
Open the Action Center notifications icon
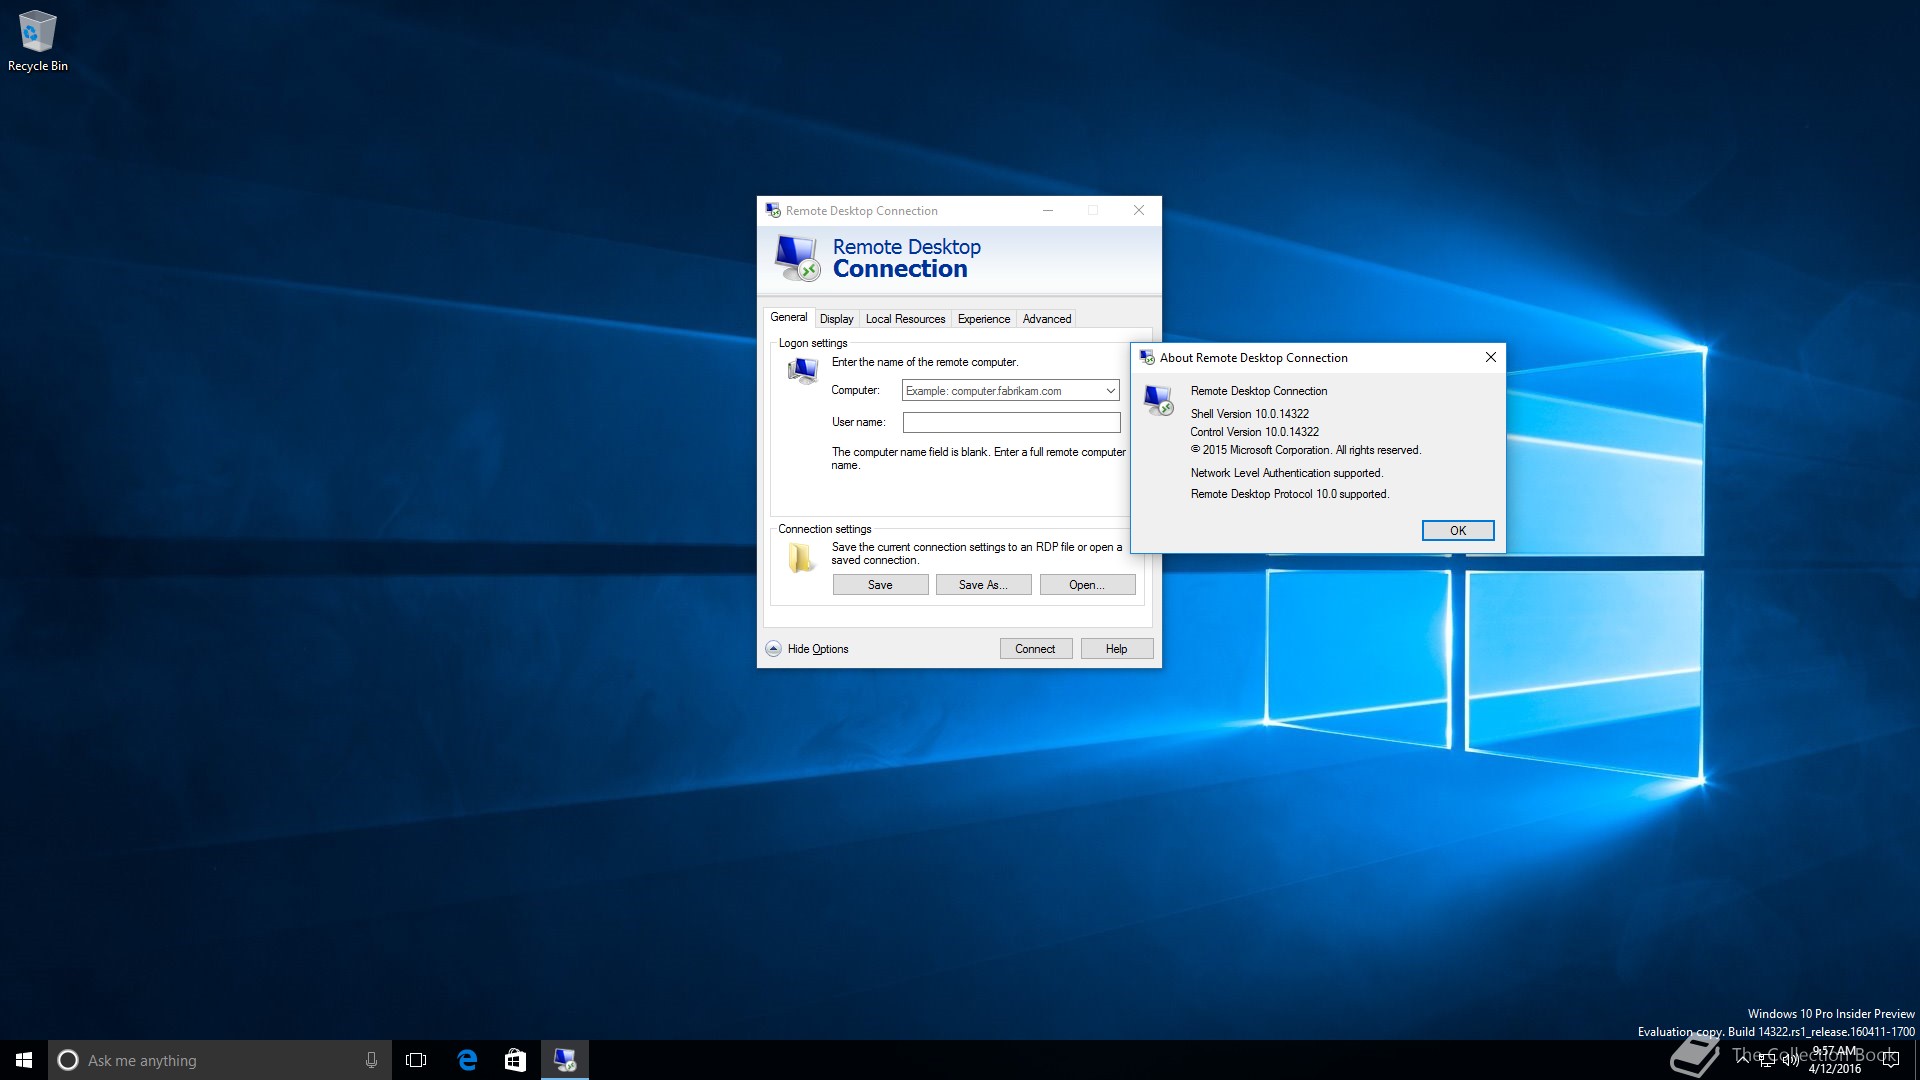pos(1890,1060)
